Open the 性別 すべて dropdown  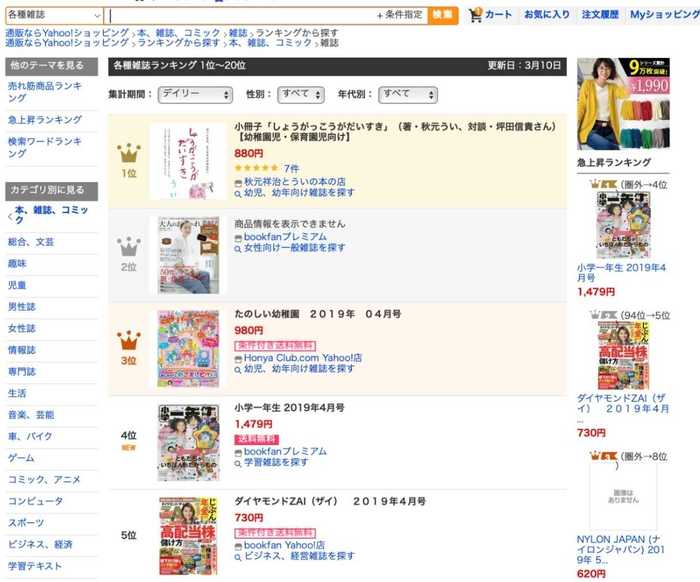[x=301, y=95]
